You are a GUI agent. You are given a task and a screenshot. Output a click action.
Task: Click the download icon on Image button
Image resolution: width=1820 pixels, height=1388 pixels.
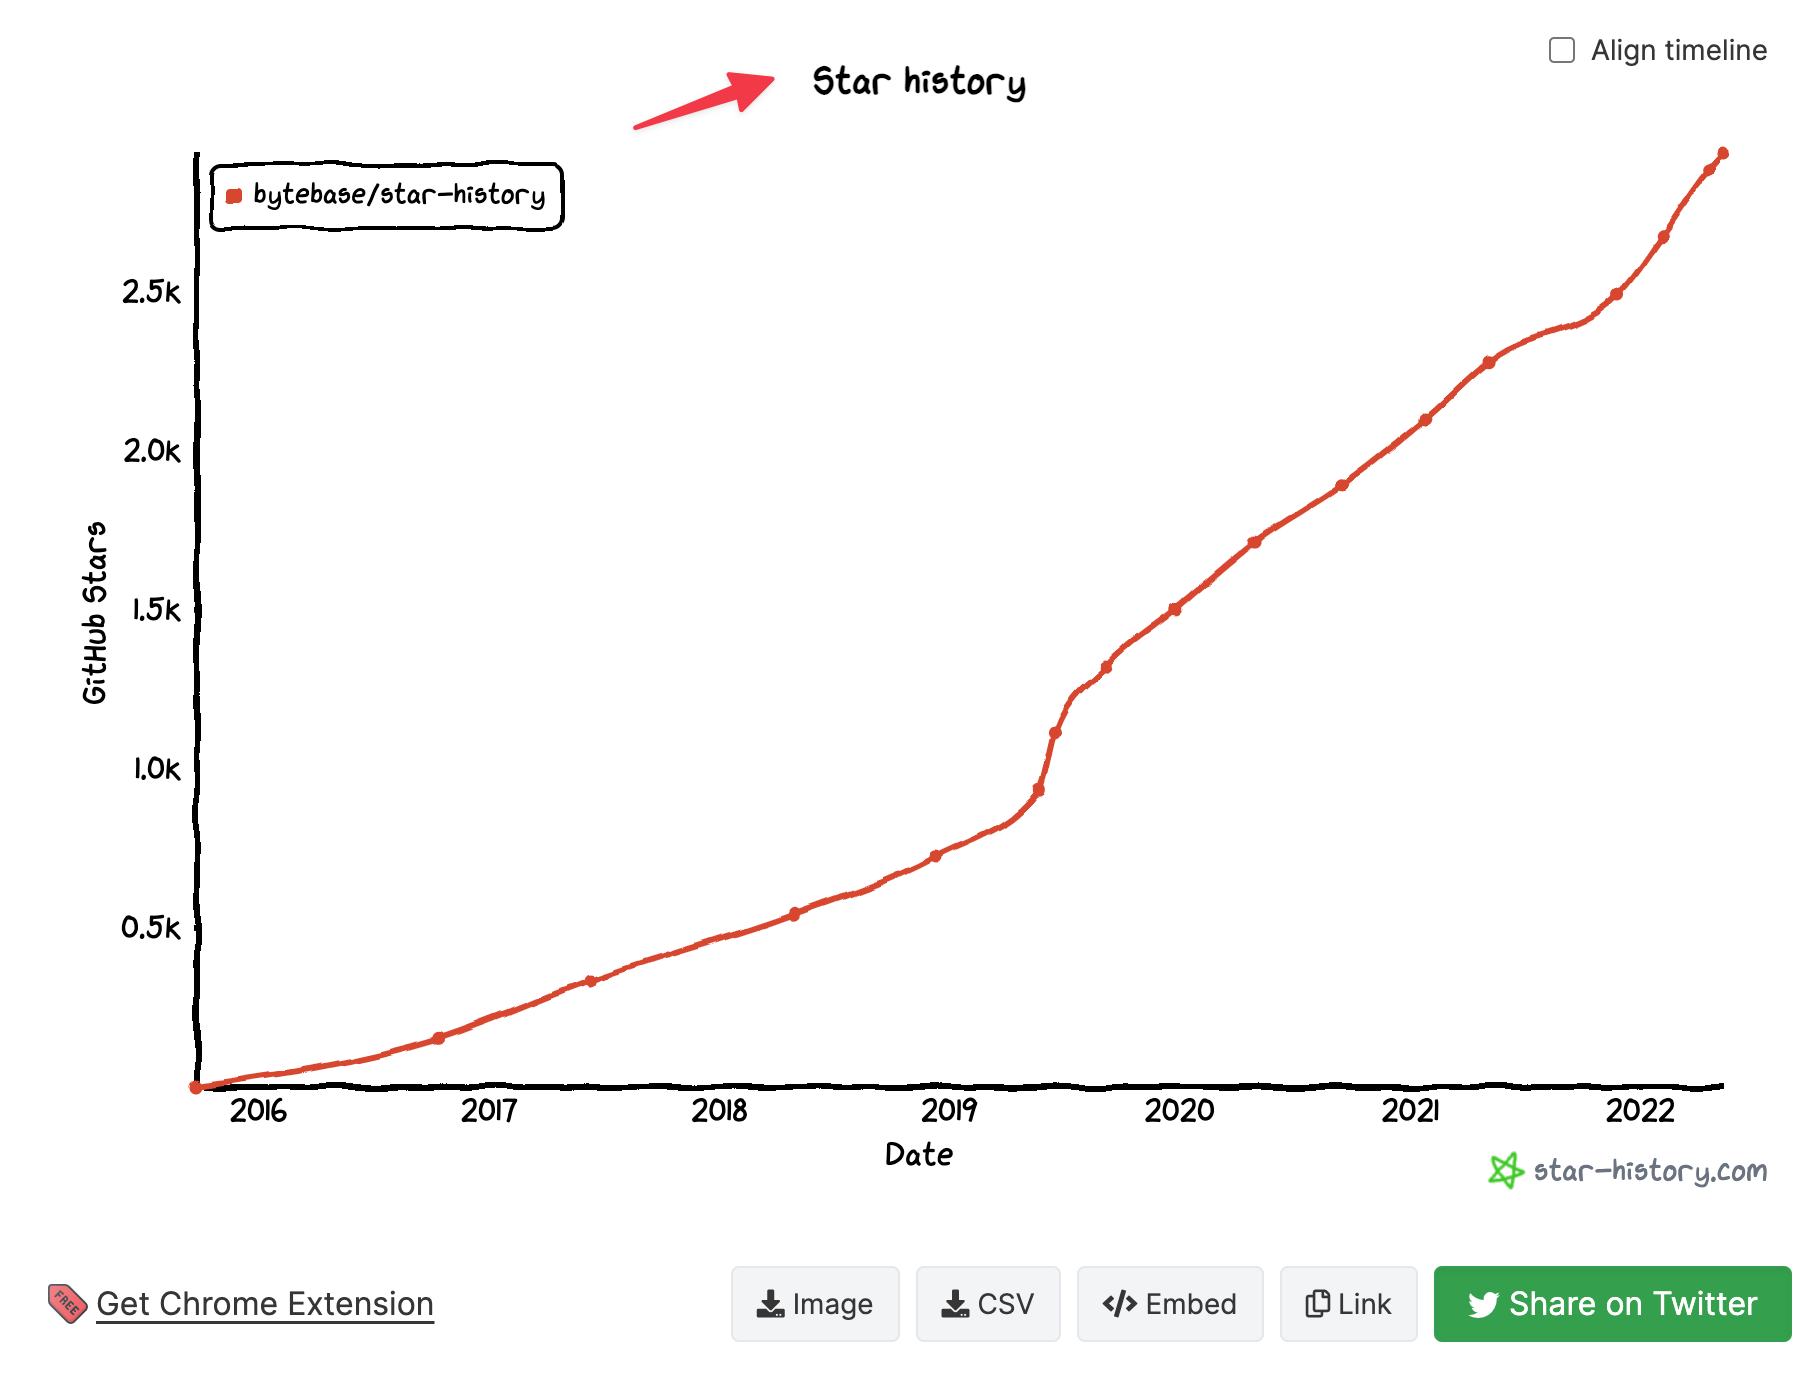tap(770, 1304)
